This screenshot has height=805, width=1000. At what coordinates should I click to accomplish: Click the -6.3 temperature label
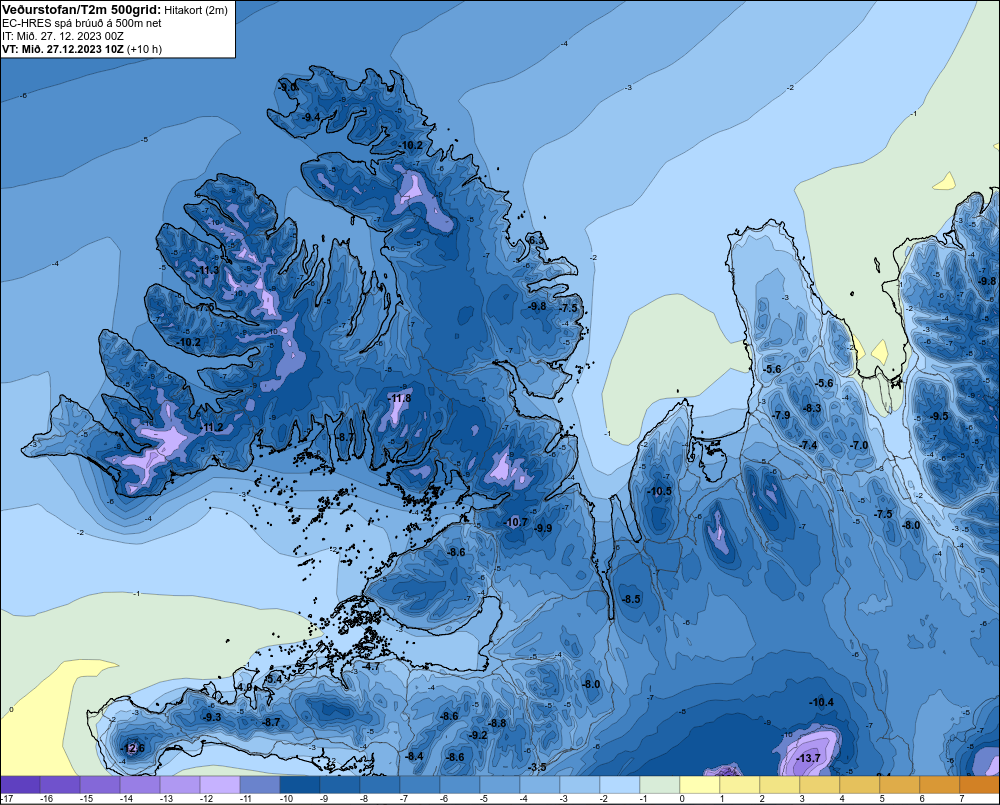pyautogui.click(x=536, y=240)
